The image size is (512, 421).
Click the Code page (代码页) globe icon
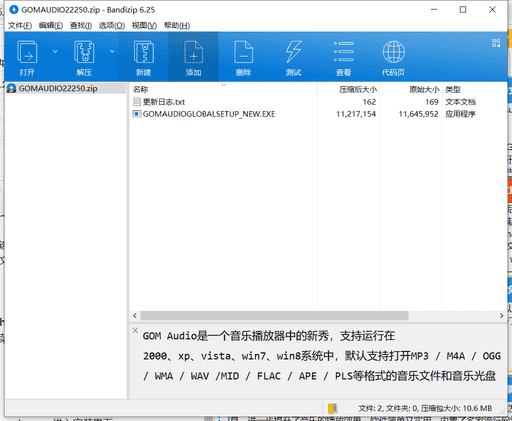tap(394, 52)
